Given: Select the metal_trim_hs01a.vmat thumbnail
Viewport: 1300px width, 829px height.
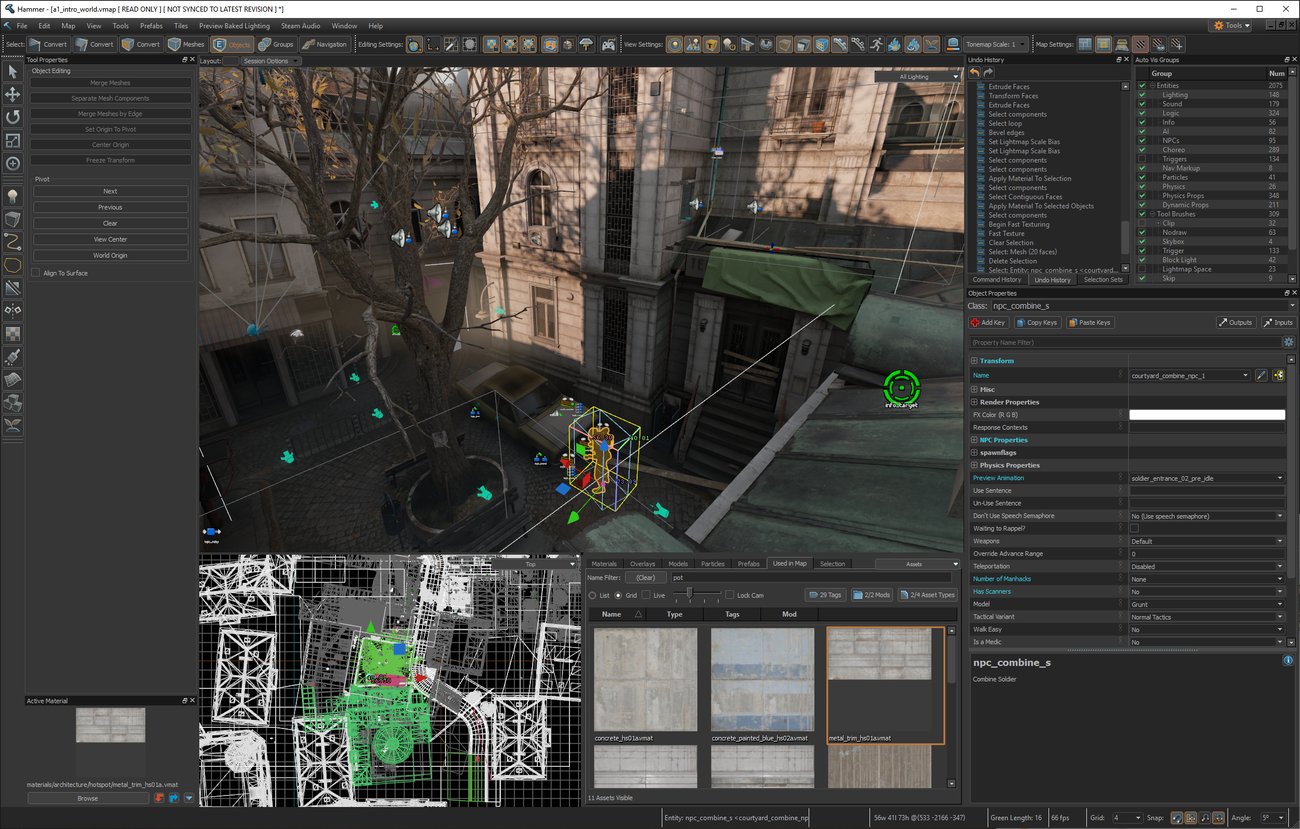Looking at the screenshot, I should (880, 683).
